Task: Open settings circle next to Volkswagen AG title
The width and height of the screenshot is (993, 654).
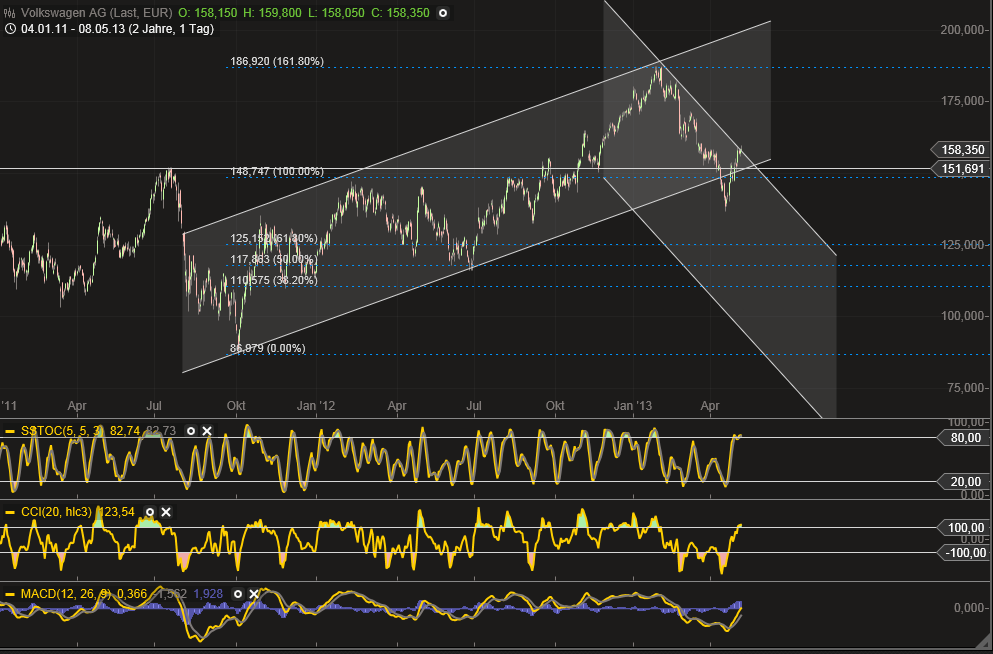Action: point(443,13)
